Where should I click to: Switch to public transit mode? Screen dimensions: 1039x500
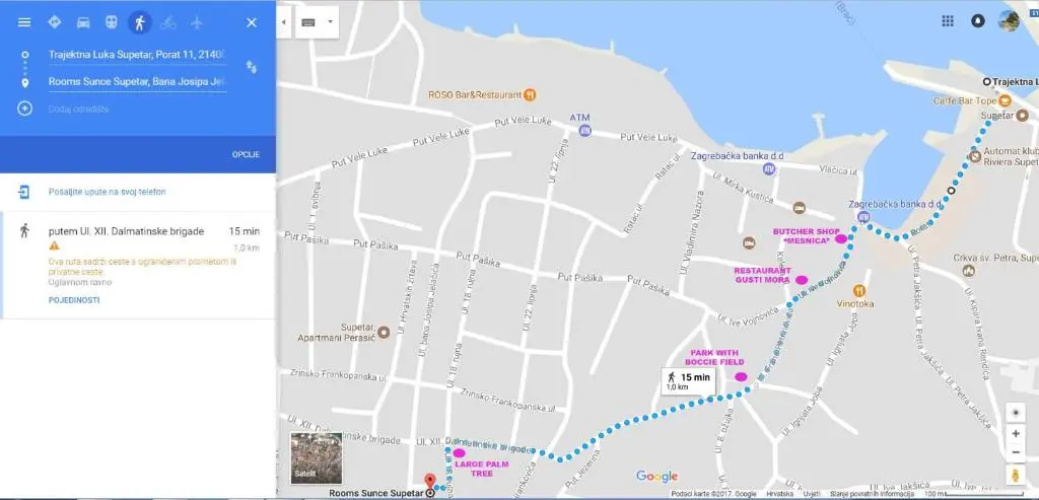pyautogui.click(x=111, y=23)
